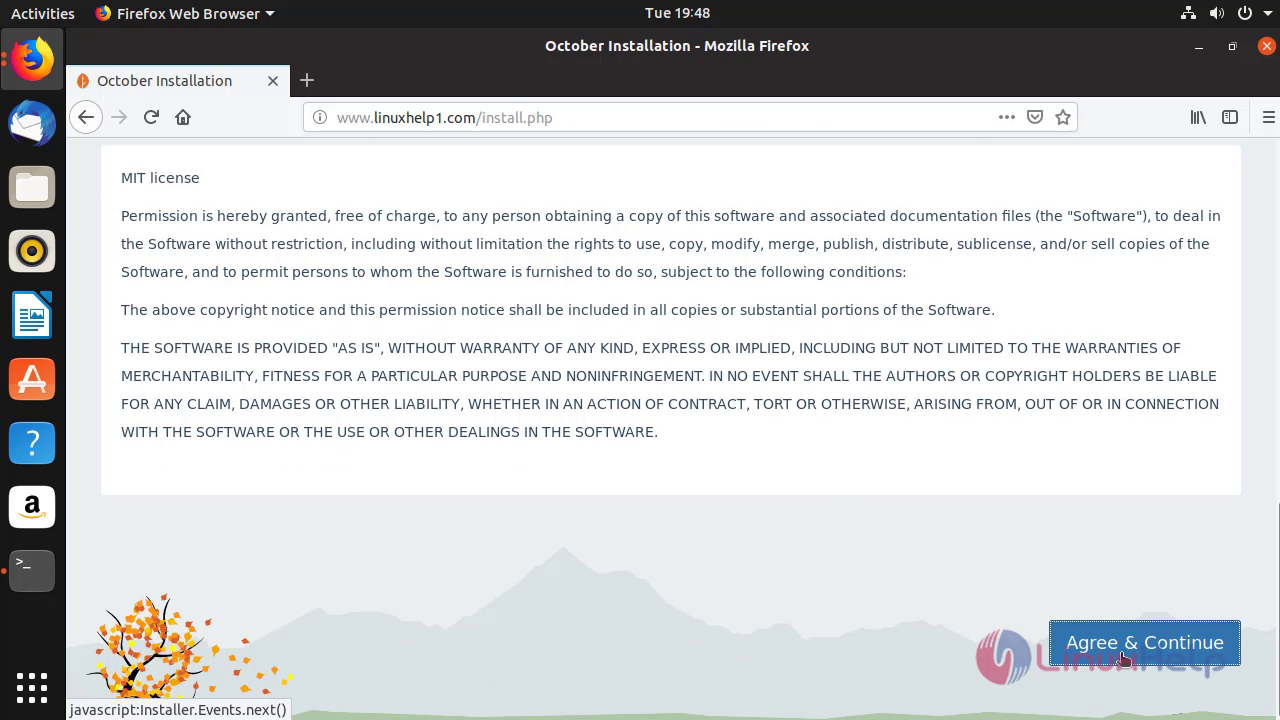
Task: Close the Firefox window
Action: point(1266,46)
